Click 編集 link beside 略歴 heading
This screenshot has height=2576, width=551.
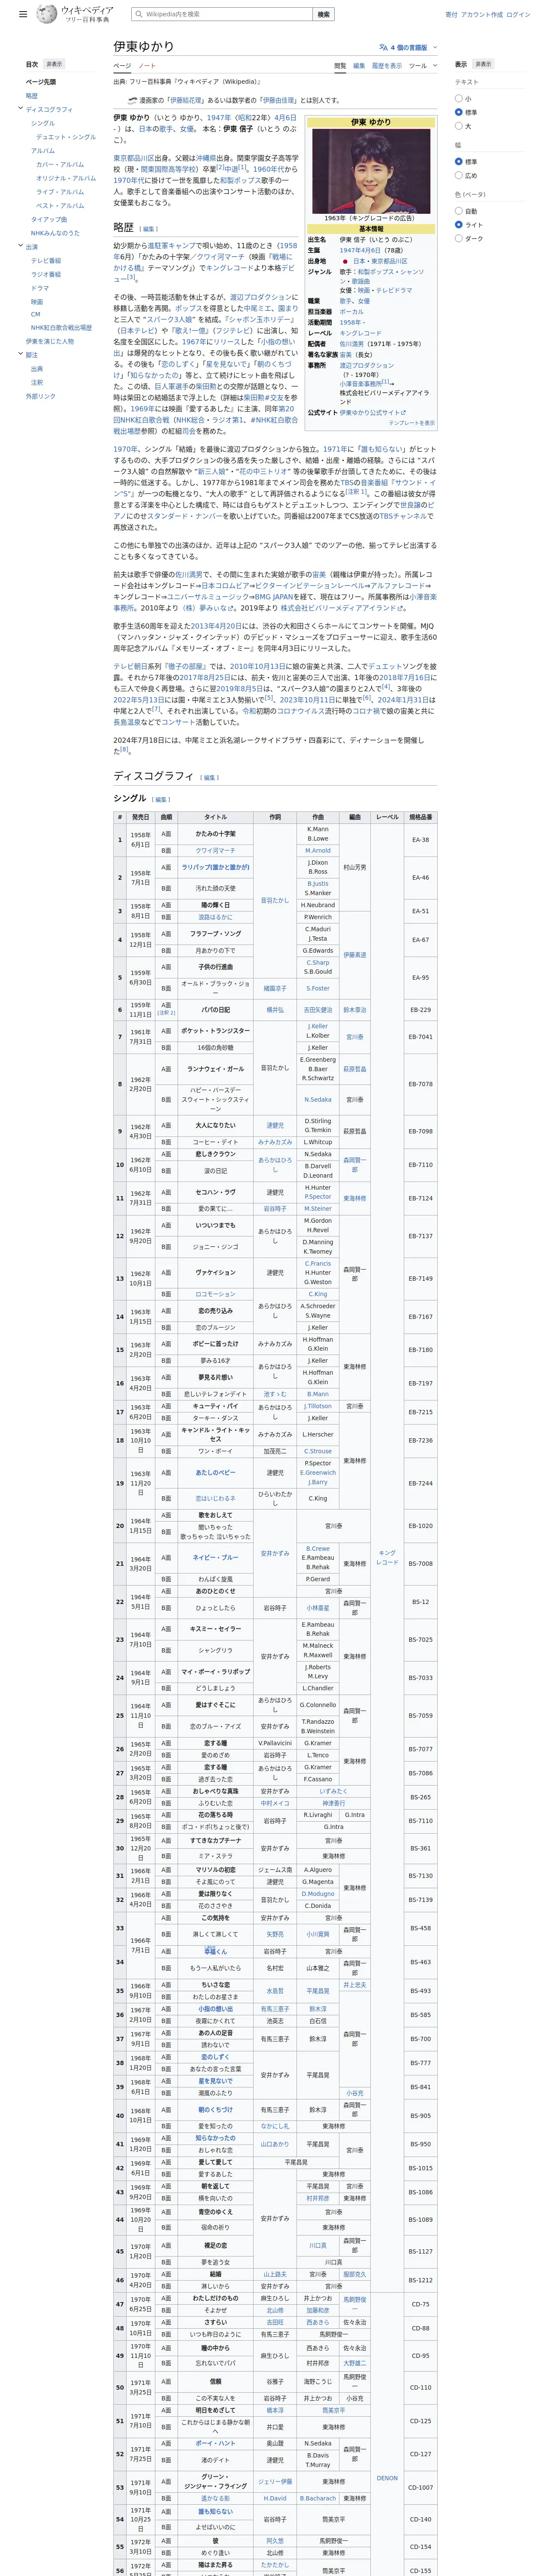(x=149, y=229)
